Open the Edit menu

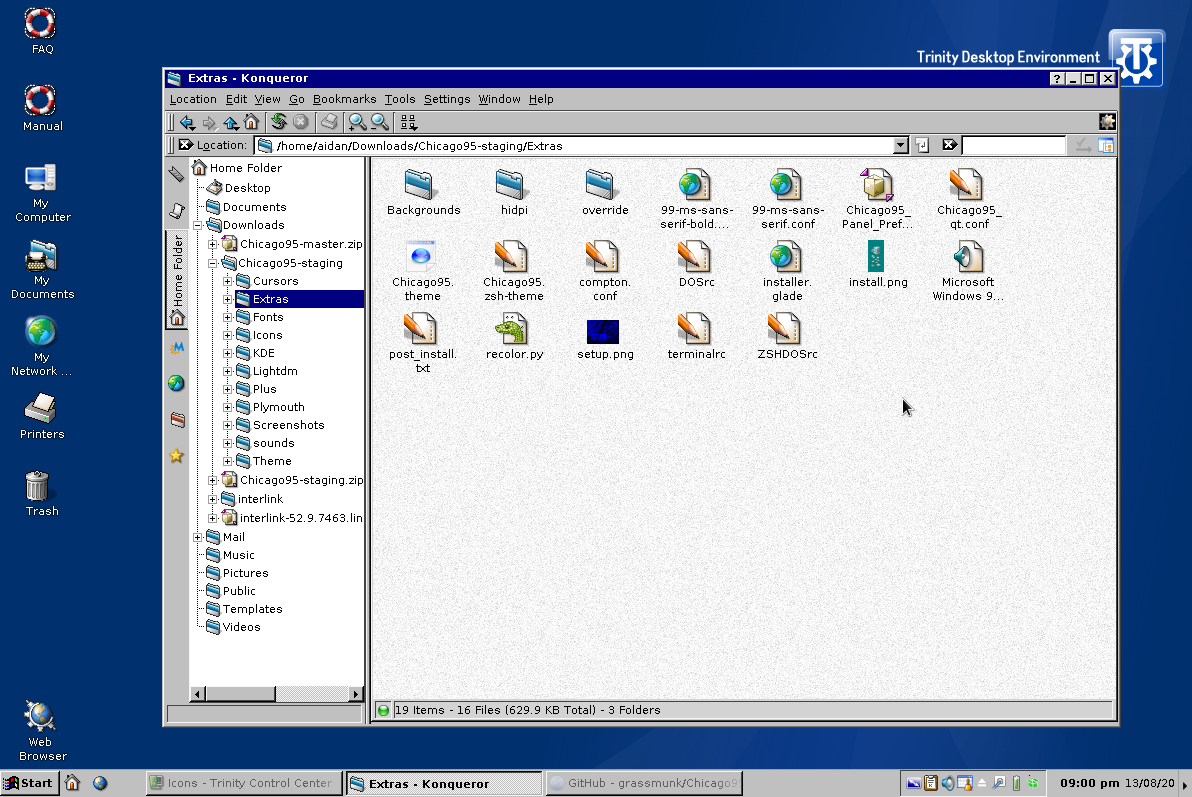point(236,99)
